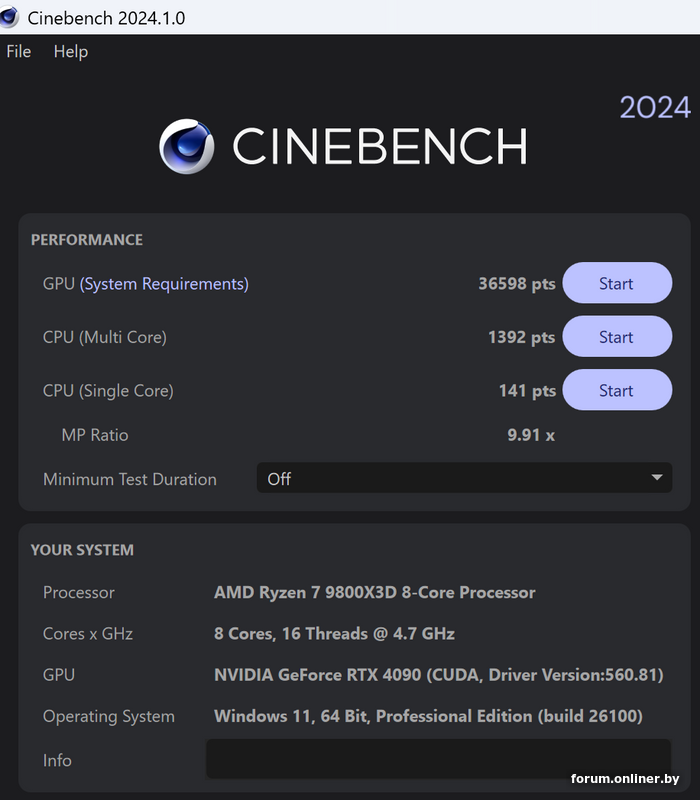This screenshot has width=700, height=800.
Task: Expand Minimum Test Duration dropdown arrow
Action: (657, 478)
